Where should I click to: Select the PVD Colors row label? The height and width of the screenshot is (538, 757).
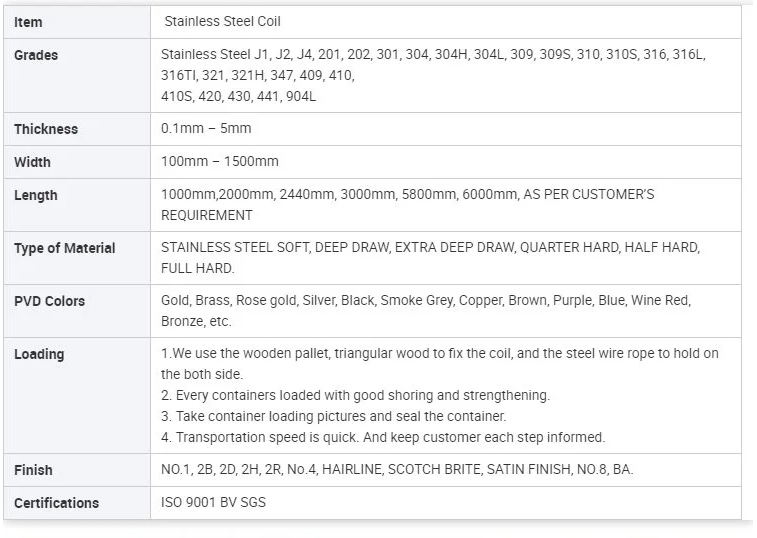coord(49,301)
